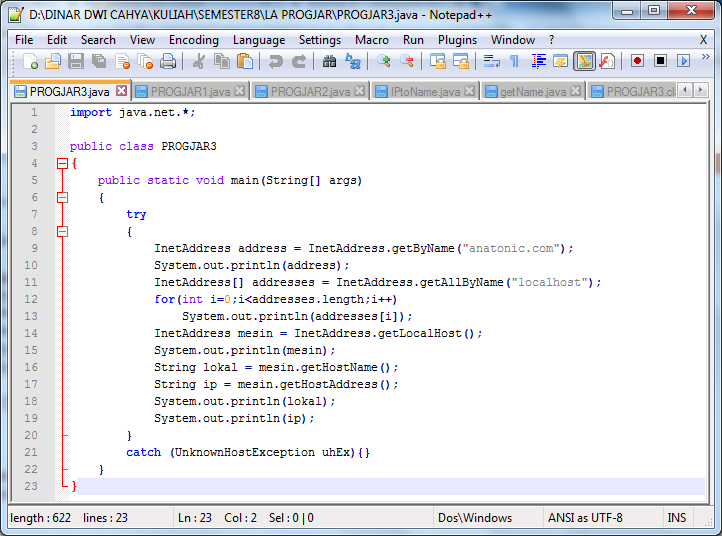Collapse main method fold marker on line 6
Viewport: 722px width, 536px height.
click(62, 198)
